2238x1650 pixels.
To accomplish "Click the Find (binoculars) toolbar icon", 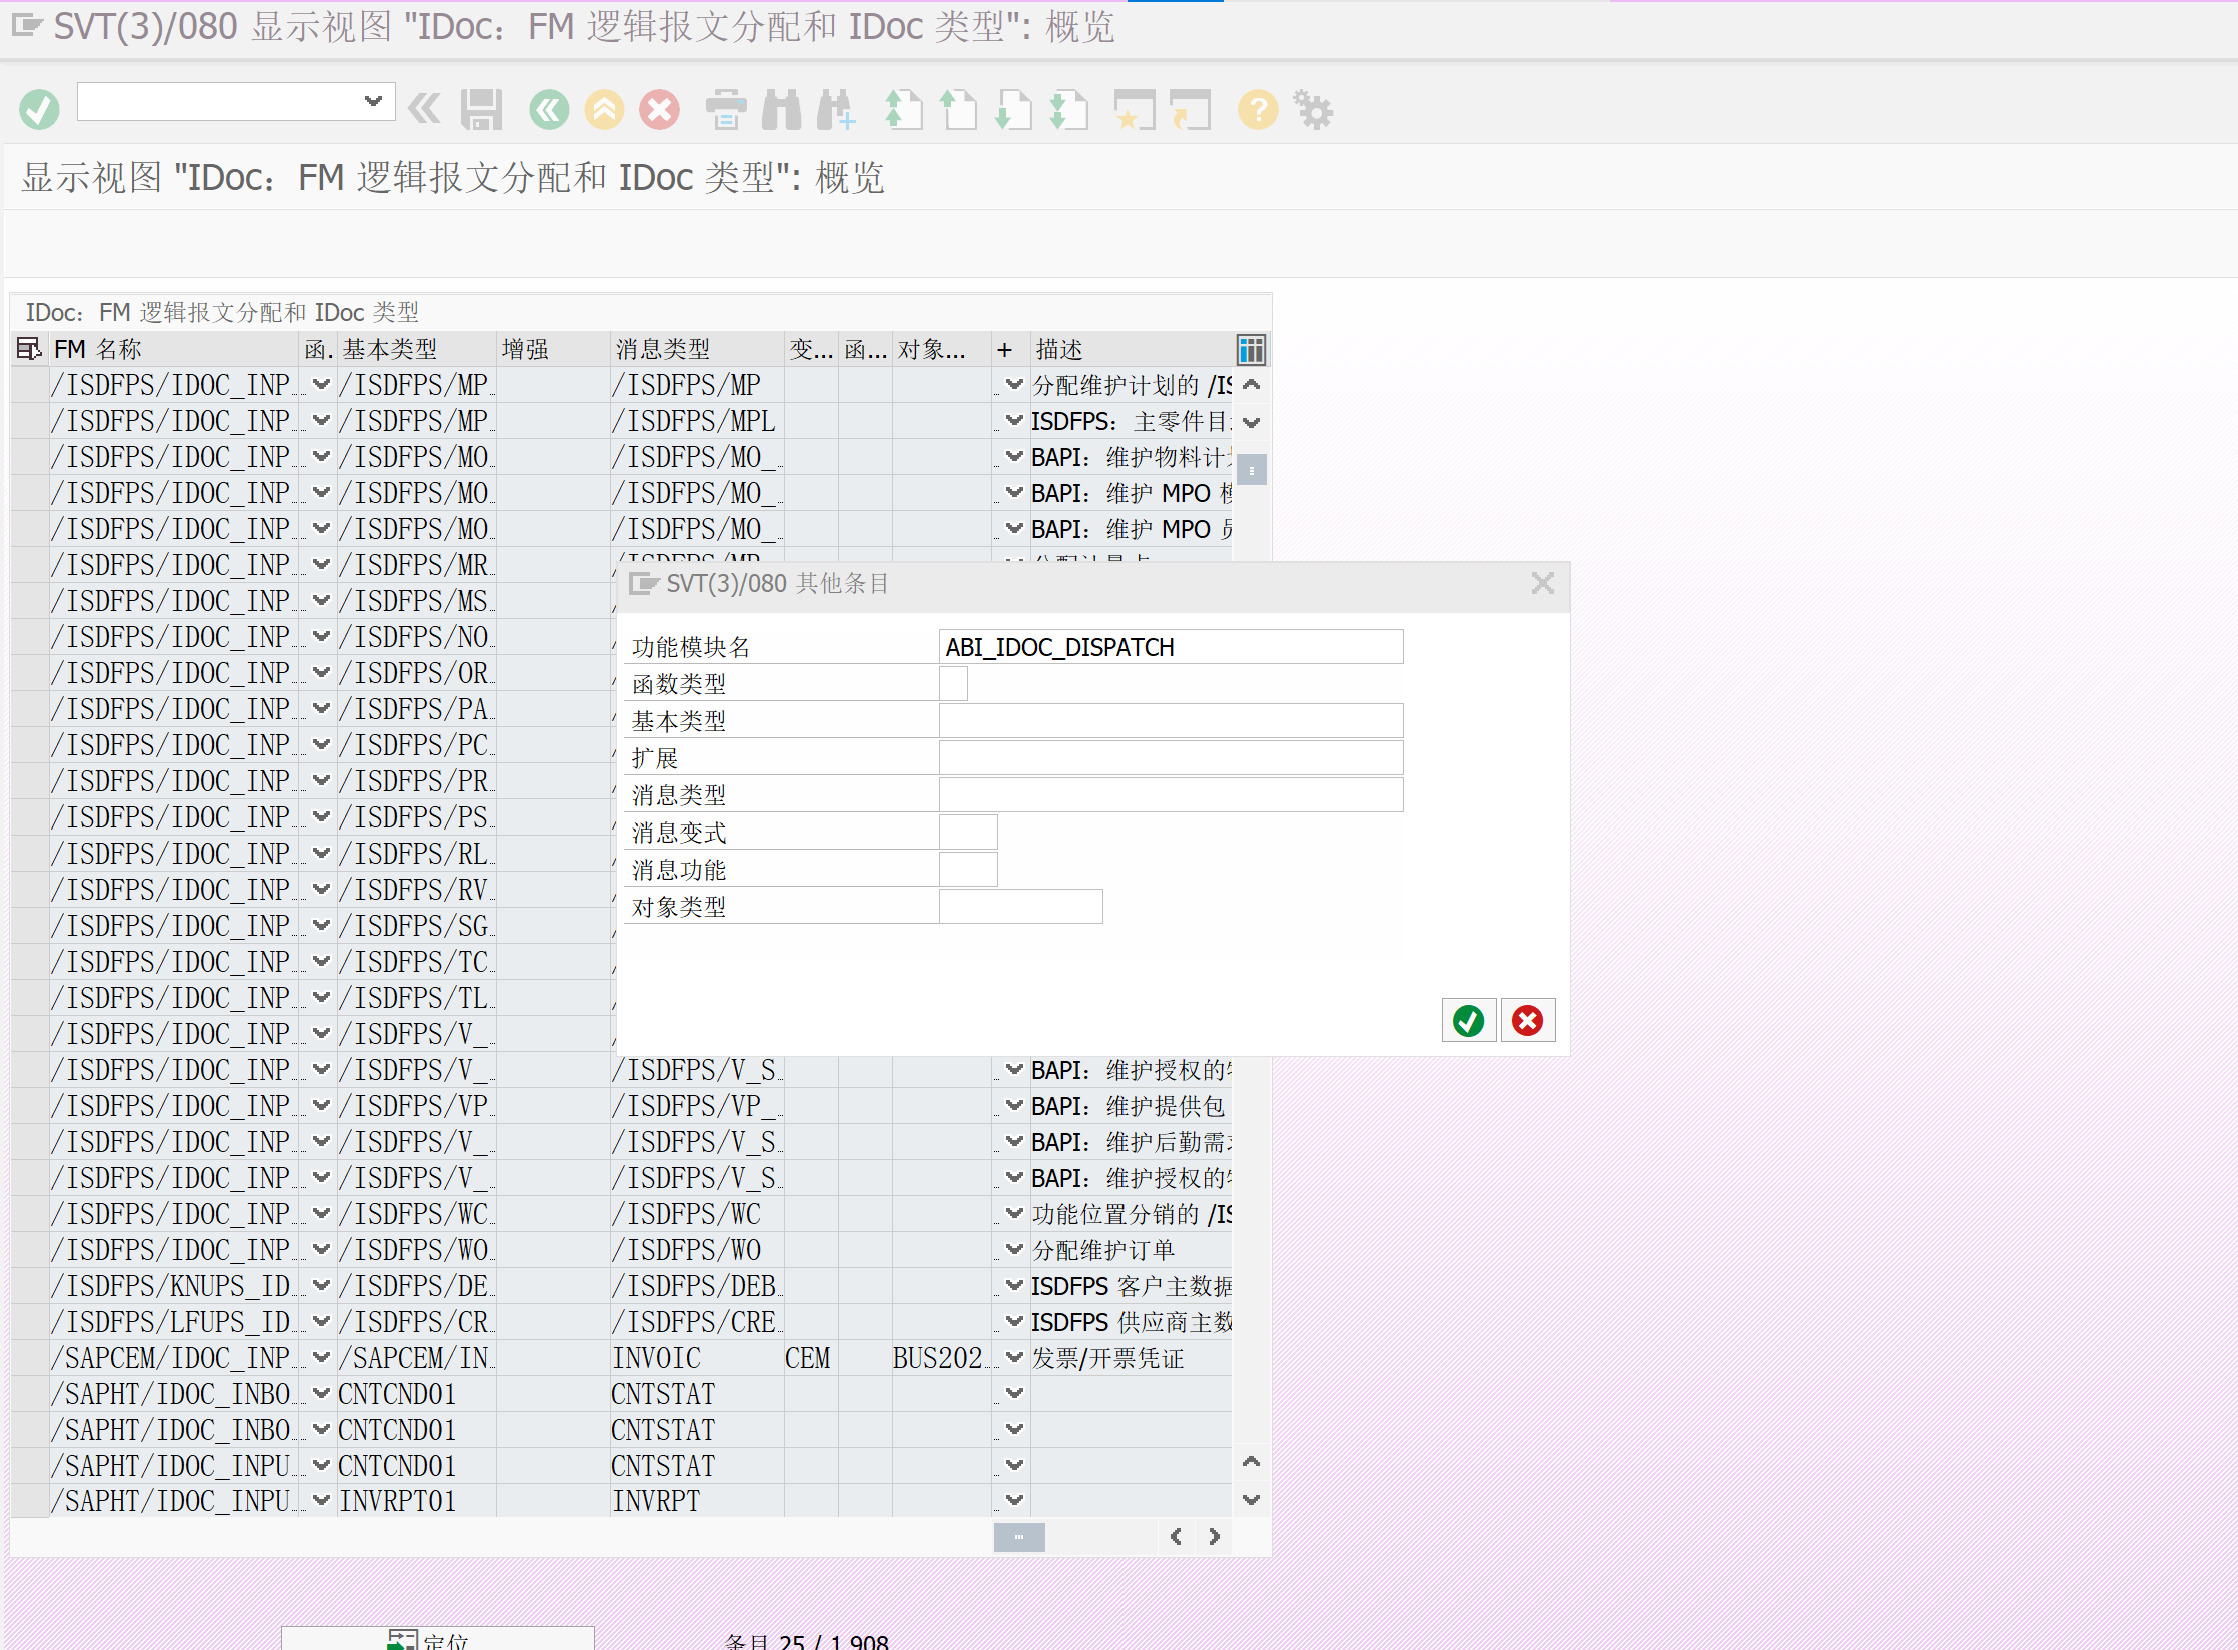I will click(782, 110).
